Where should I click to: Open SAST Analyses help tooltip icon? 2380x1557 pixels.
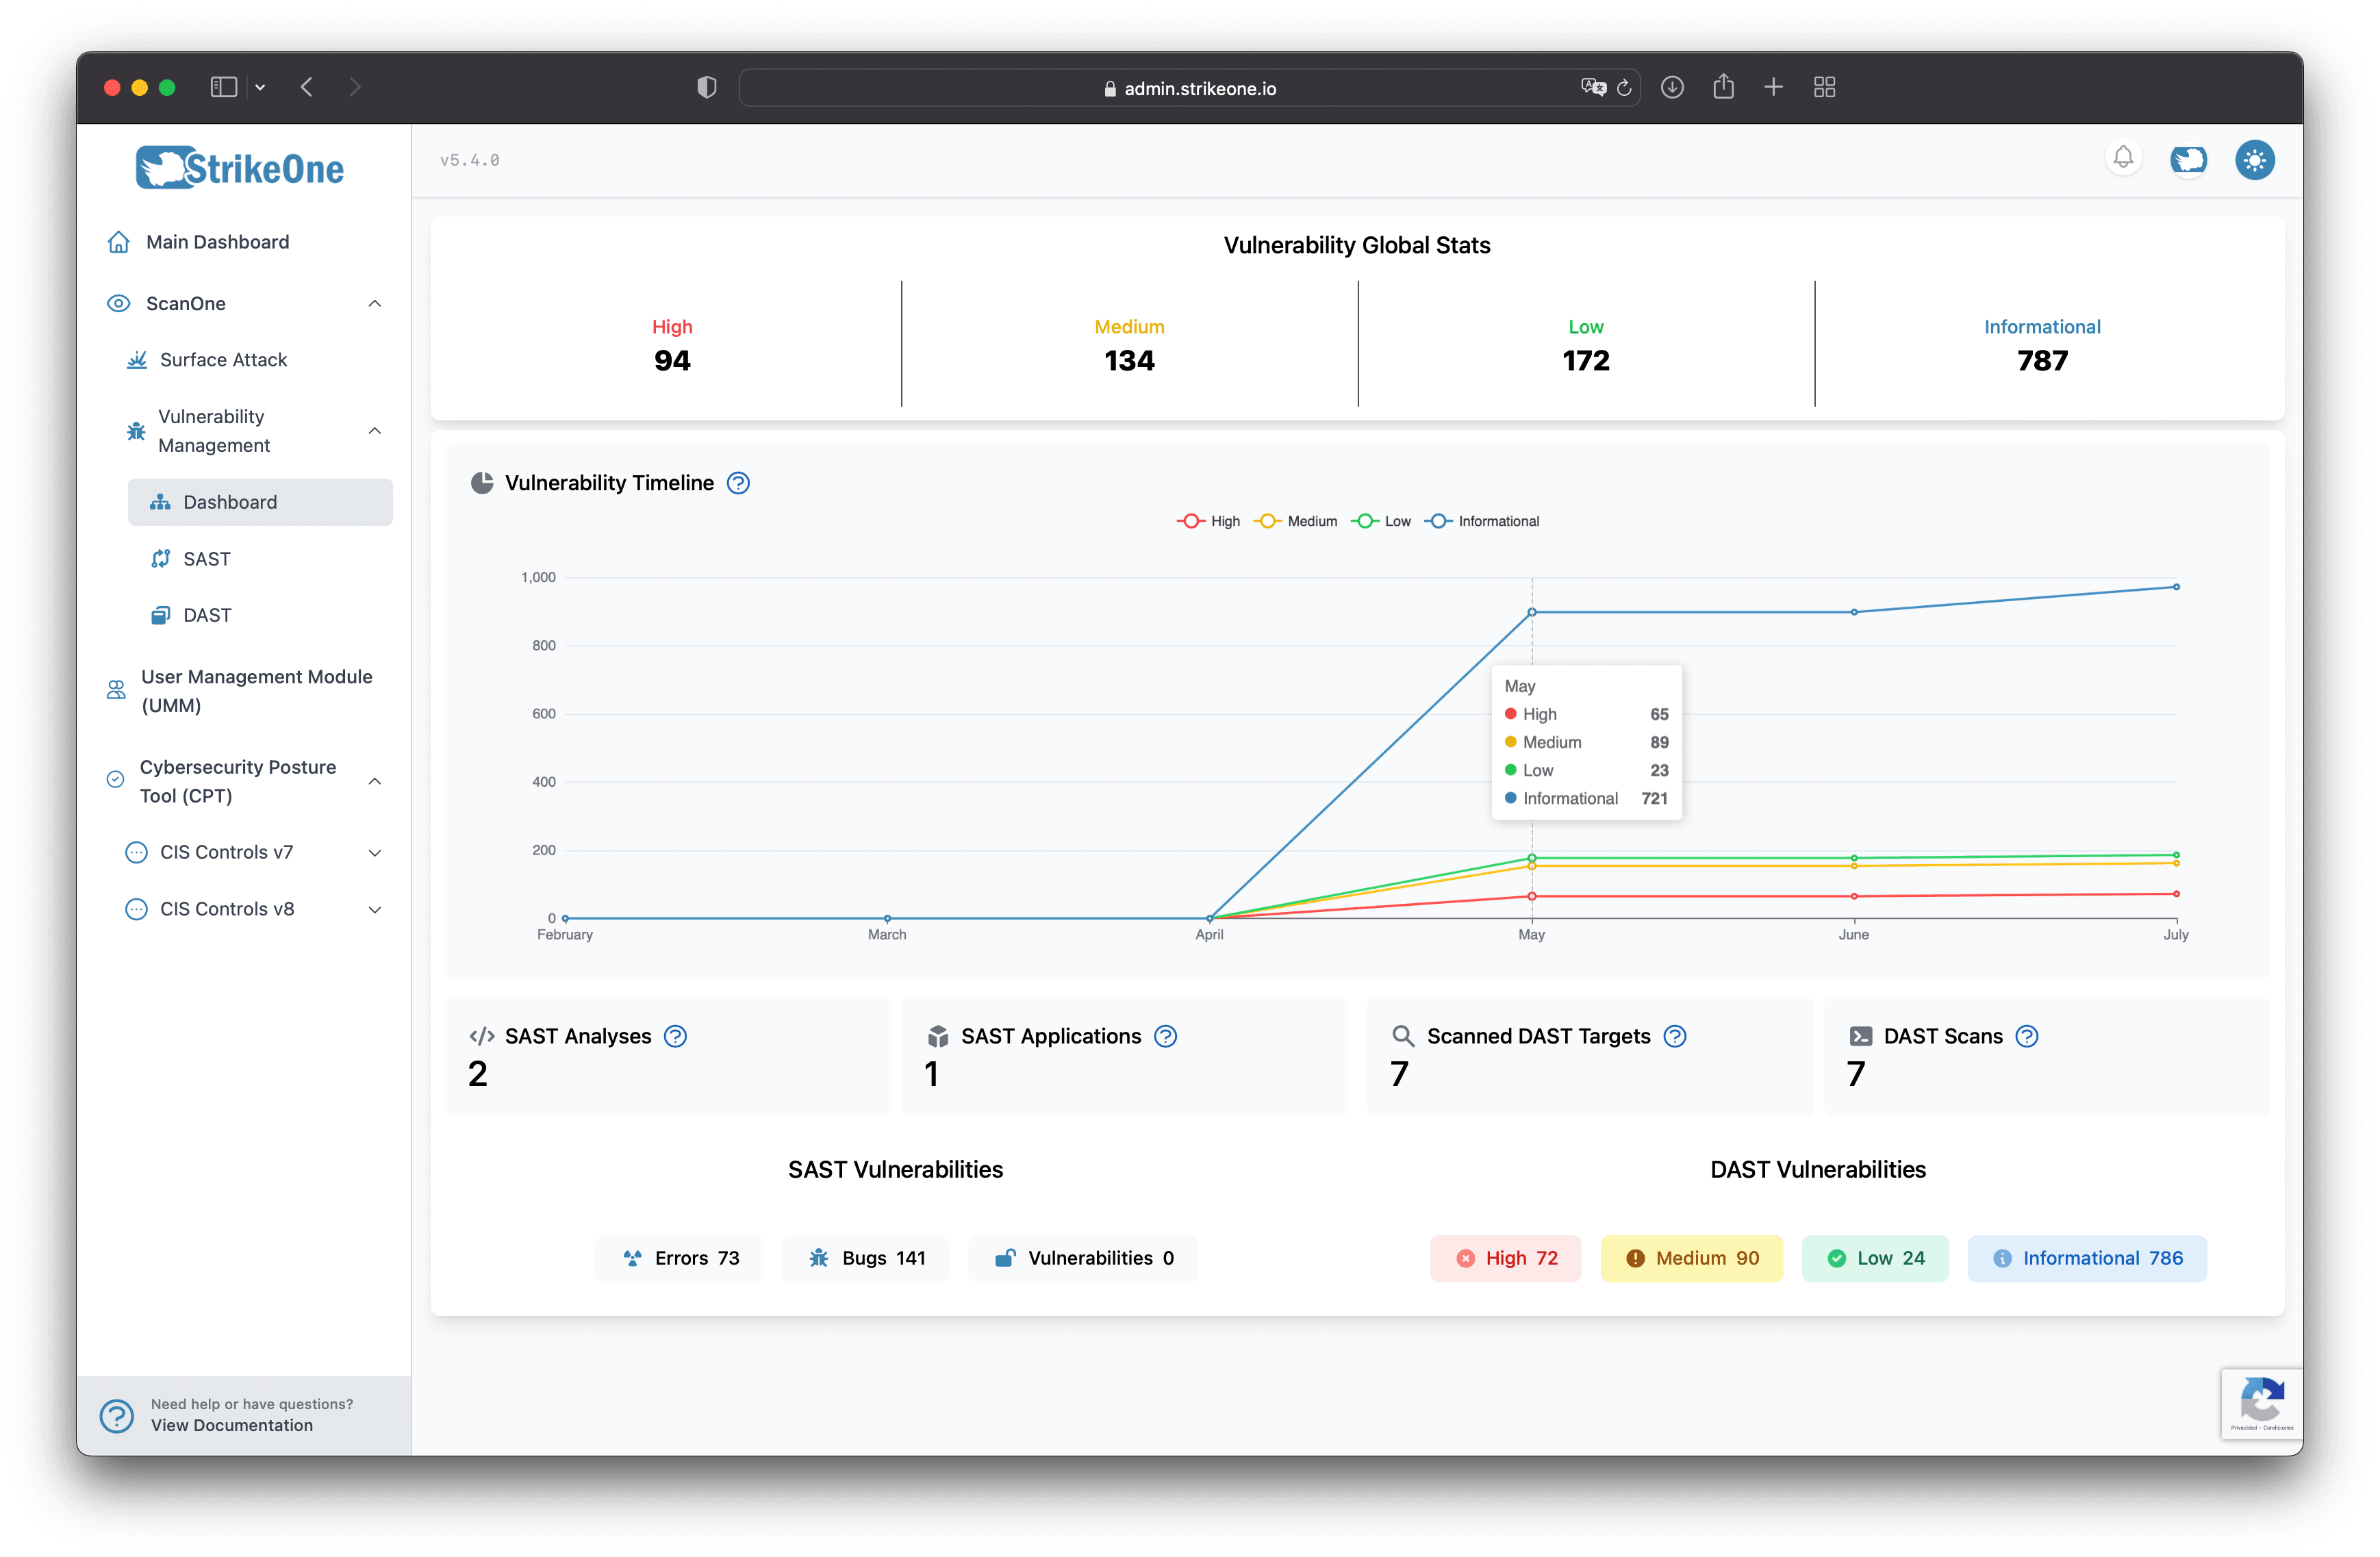click(676, 1036)
